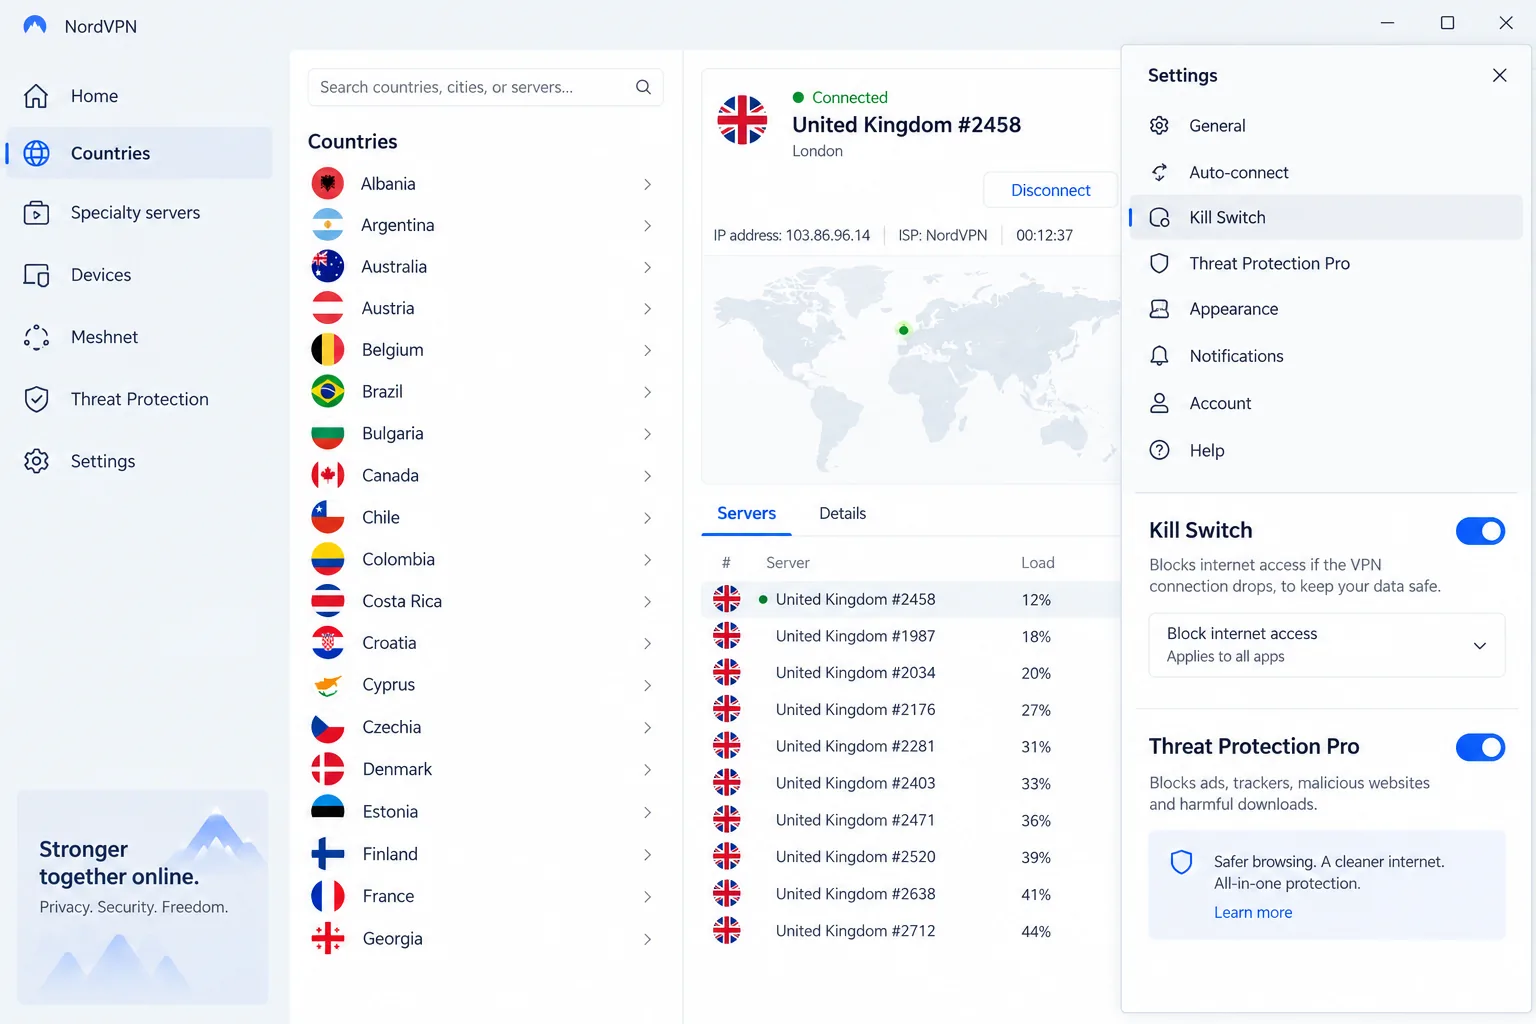Click the Learn more link
Viewport: 1536px width, 1024px height.
click(x=1253, y=912)
